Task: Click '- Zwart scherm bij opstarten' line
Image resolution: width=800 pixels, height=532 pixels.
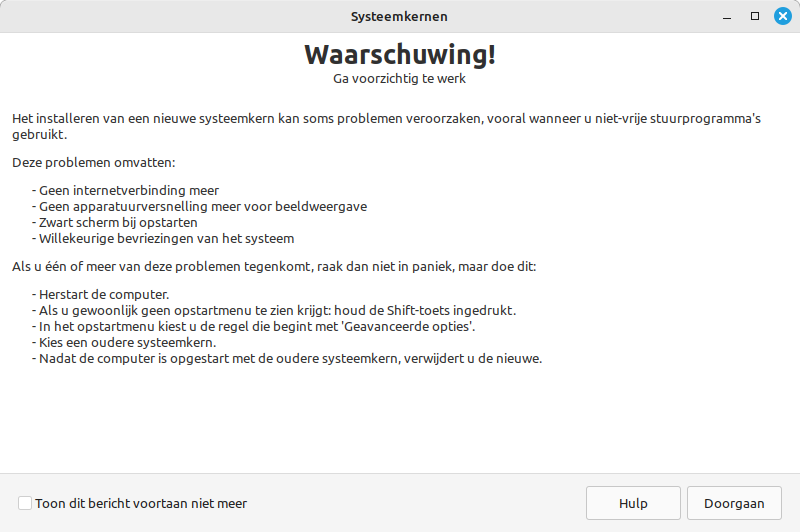Action: (115, 223)
